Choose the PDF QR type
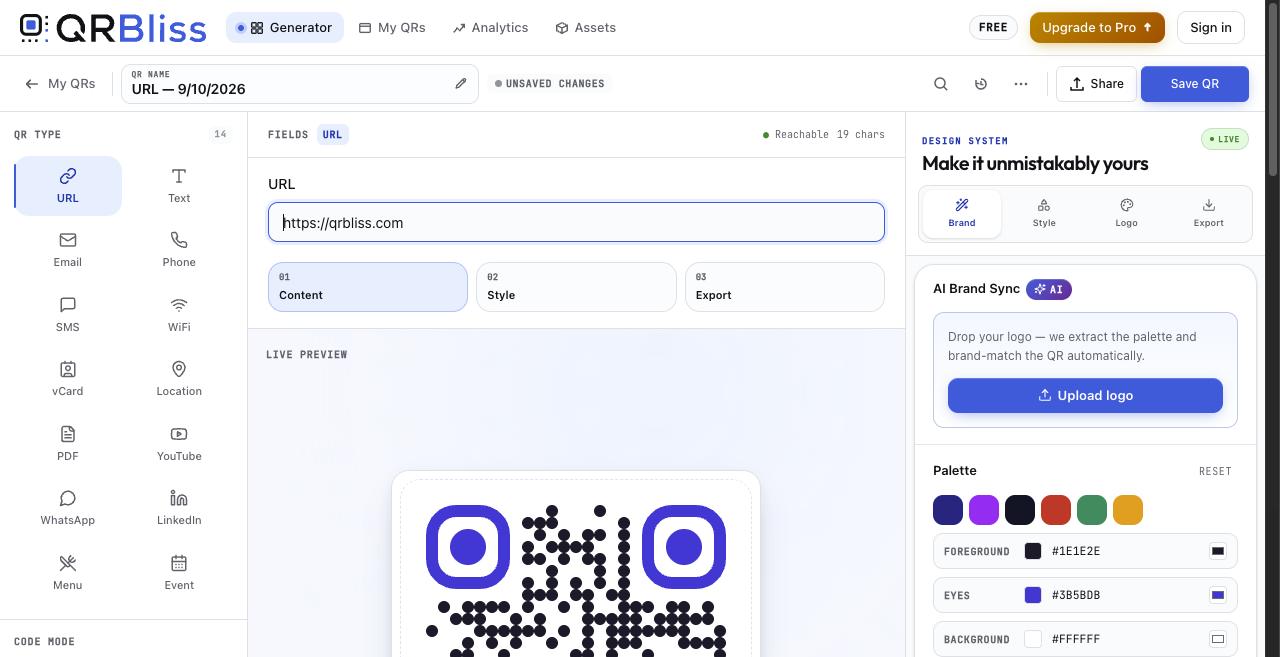 pos(68,444)
